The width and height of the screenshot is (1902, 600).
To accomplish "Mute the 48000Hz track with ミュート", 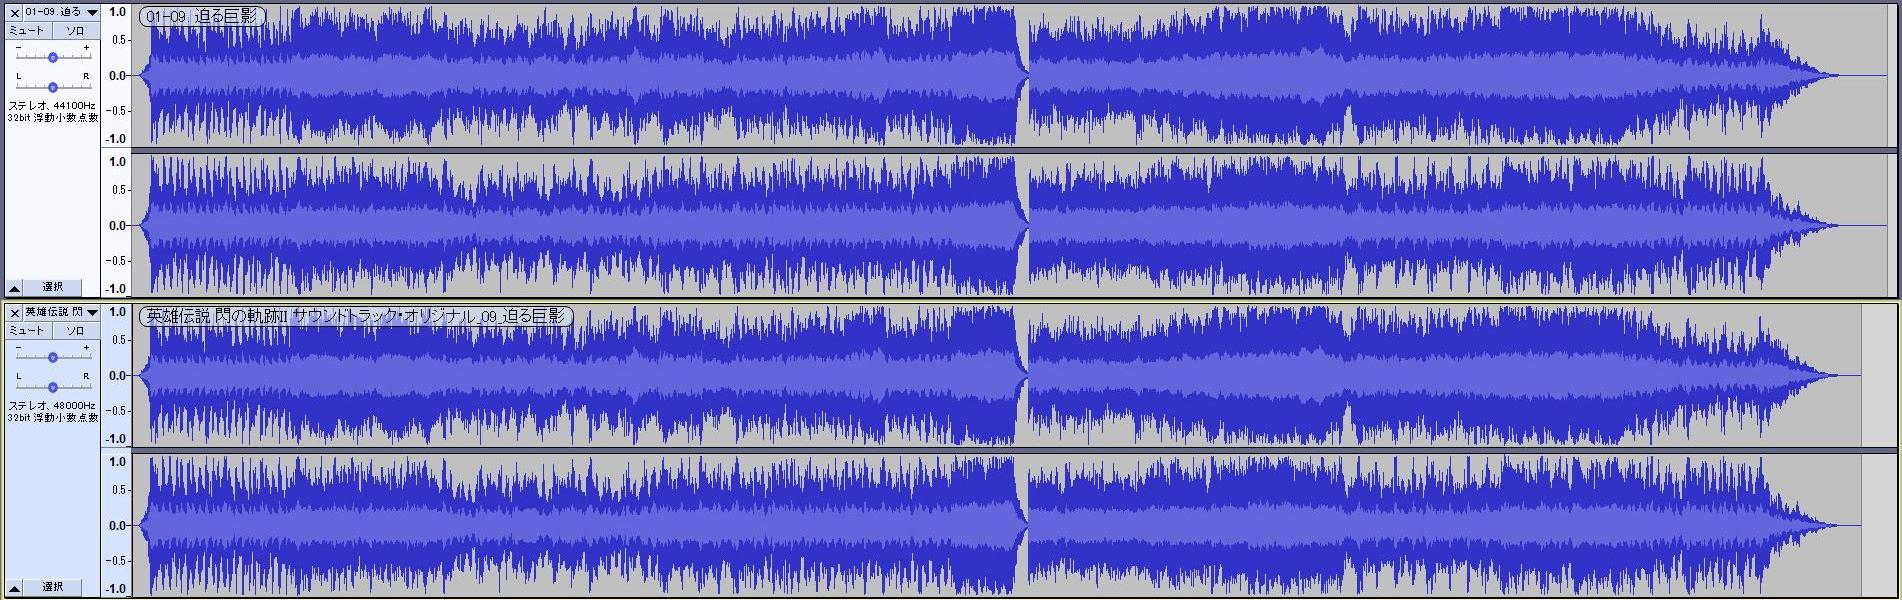I will 27,331.
